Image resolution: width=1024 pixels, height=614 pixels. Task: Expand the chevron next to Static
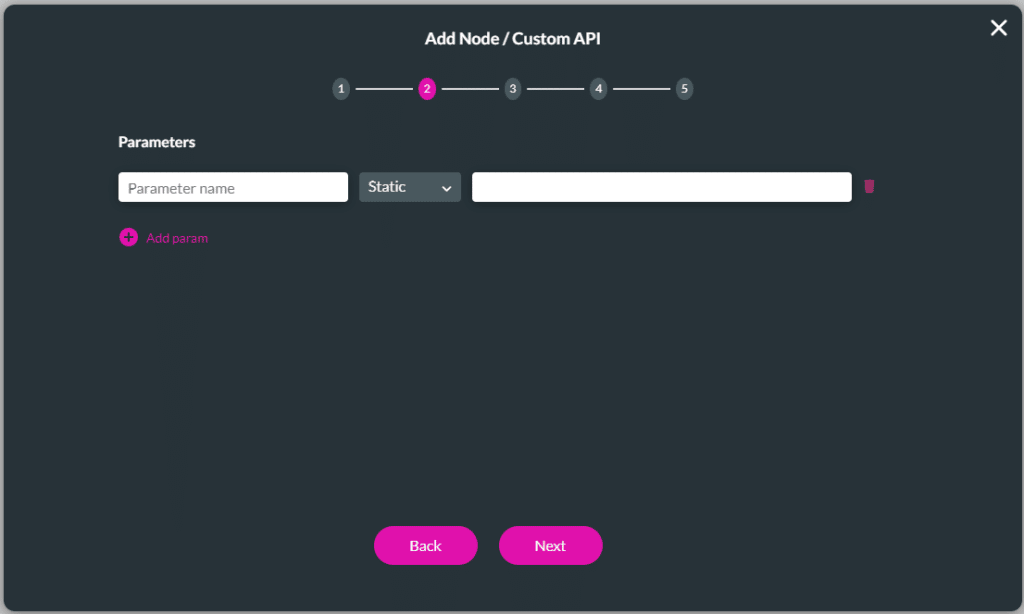pos(448,186)
